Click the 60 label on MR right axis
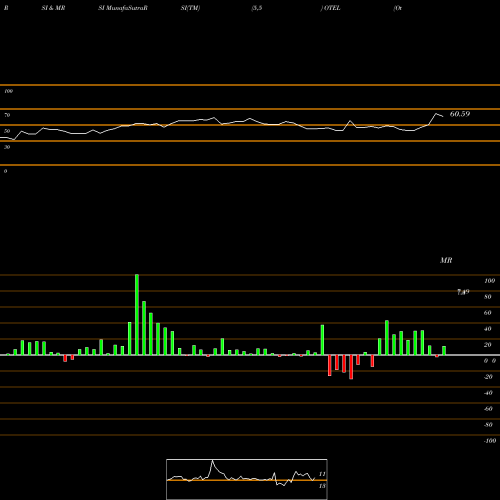This screenshot has width=500, height=500. coord(488,313)
